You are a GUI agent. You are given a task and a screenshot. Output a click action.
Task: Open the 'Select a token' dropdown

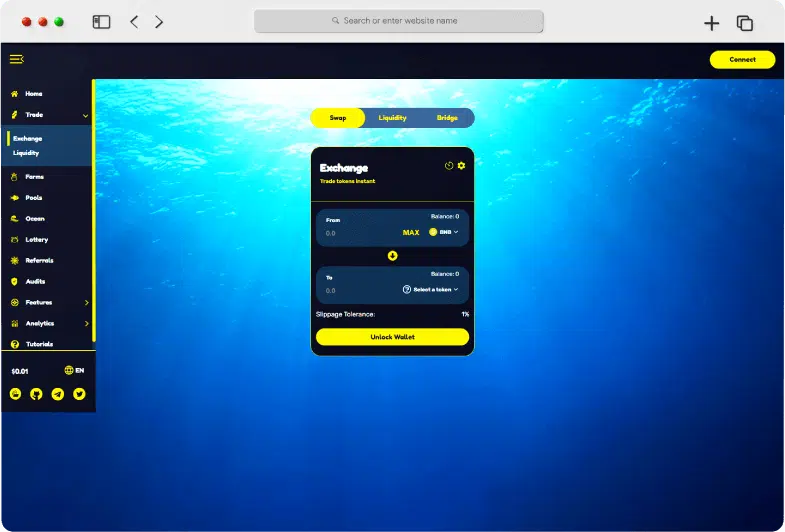click(x=431, y=289)
